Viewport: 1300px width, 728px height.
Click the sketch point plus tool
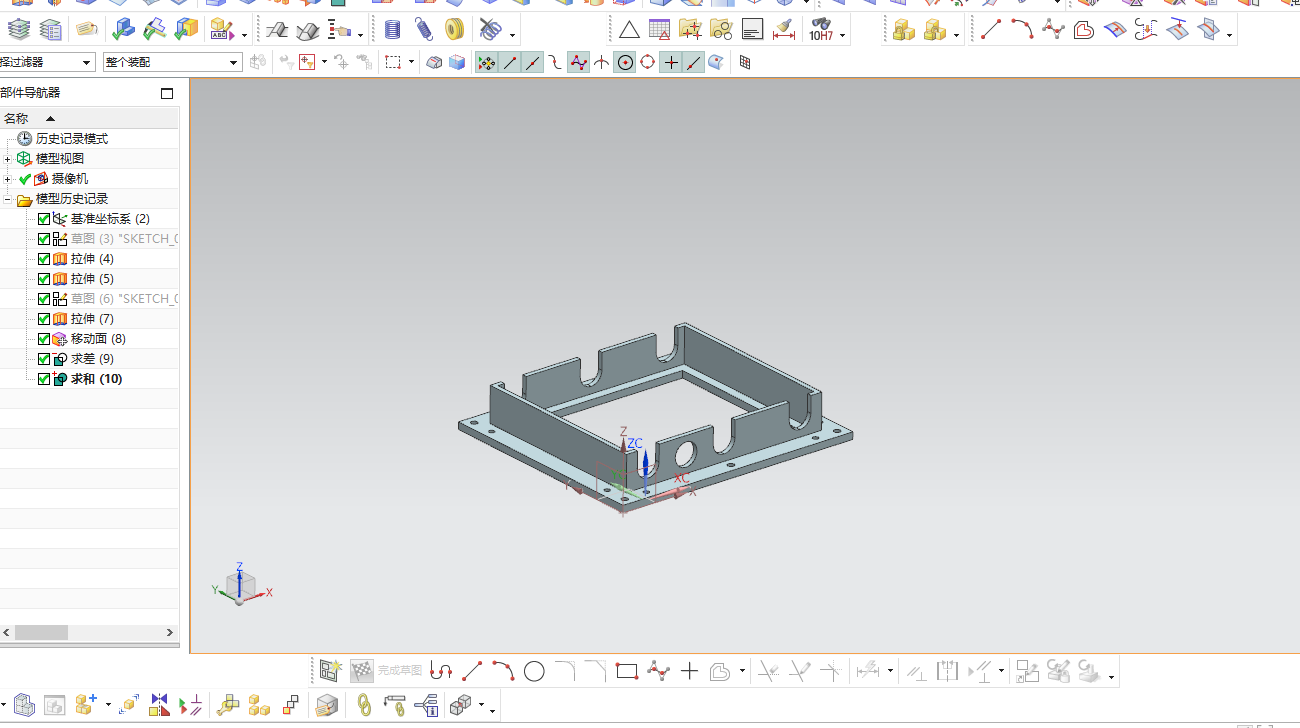click(x=689, y=671)
